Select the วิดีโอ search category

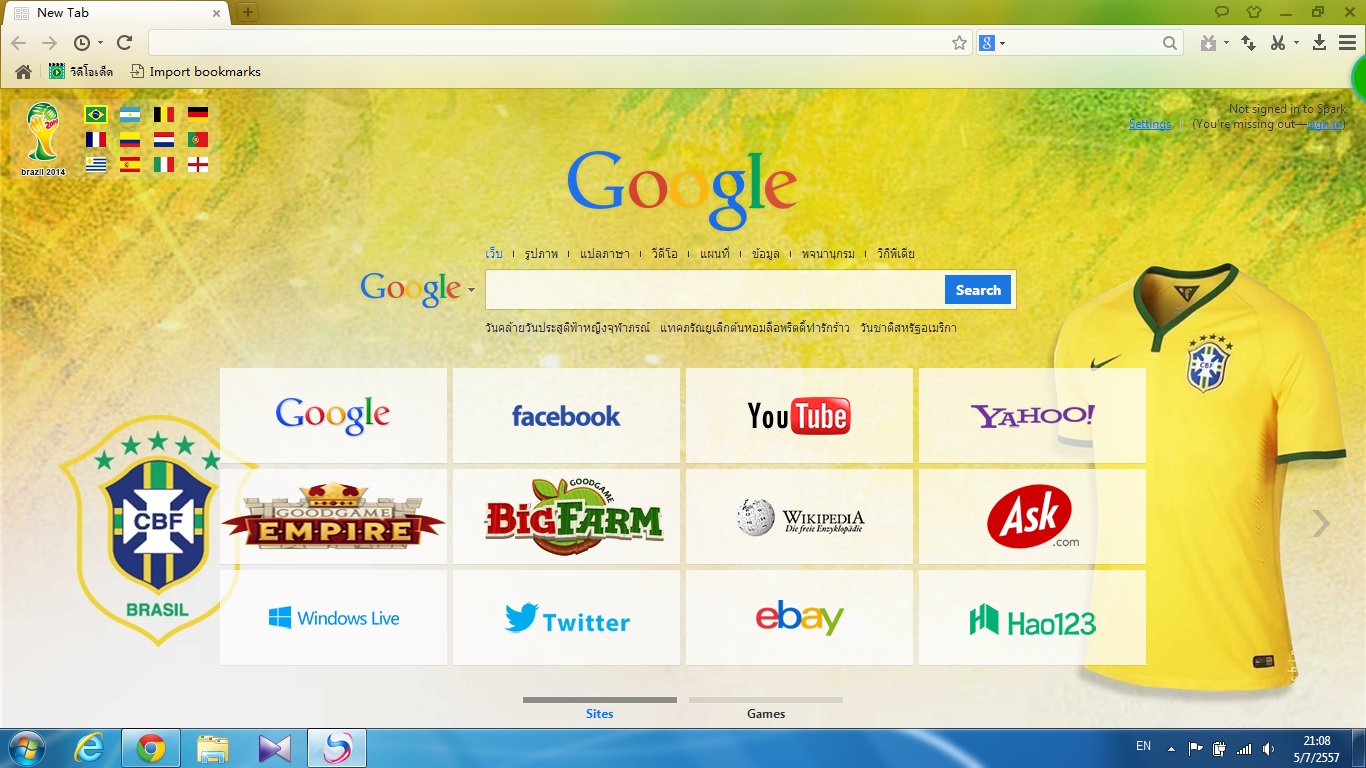[664, 254]
